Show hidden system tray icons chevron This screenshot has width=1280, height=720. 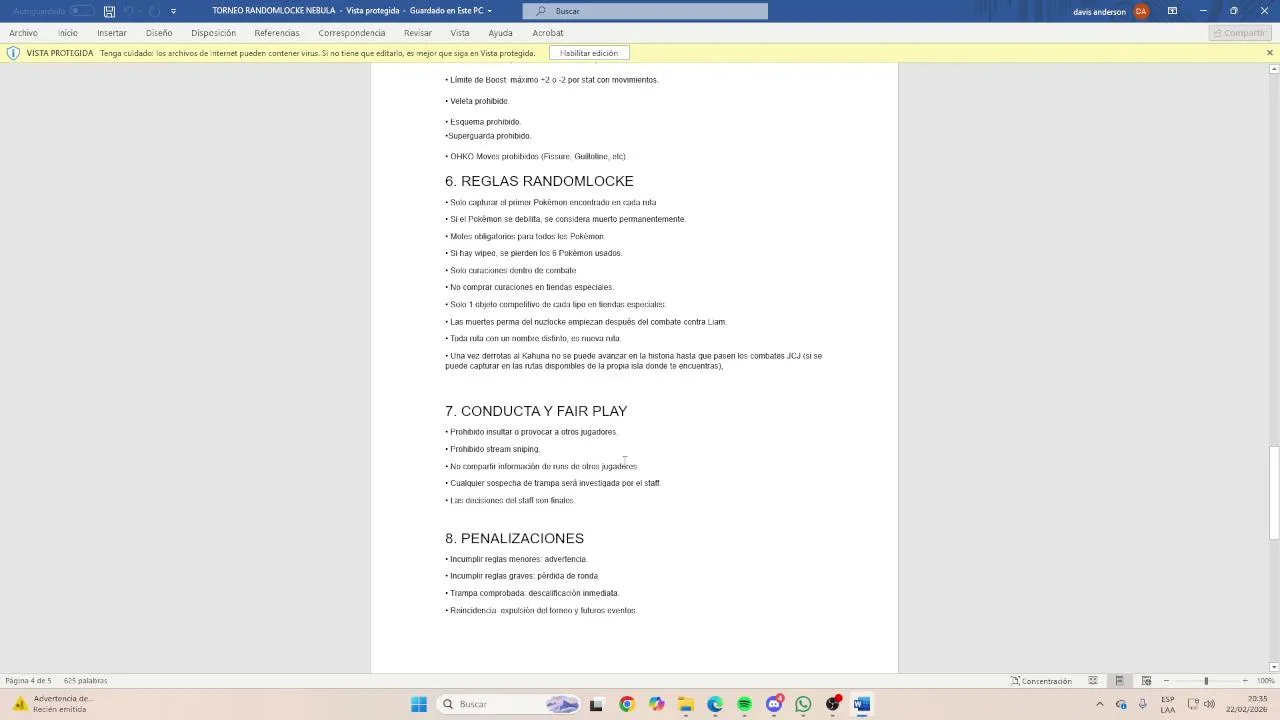(1100, 704)
